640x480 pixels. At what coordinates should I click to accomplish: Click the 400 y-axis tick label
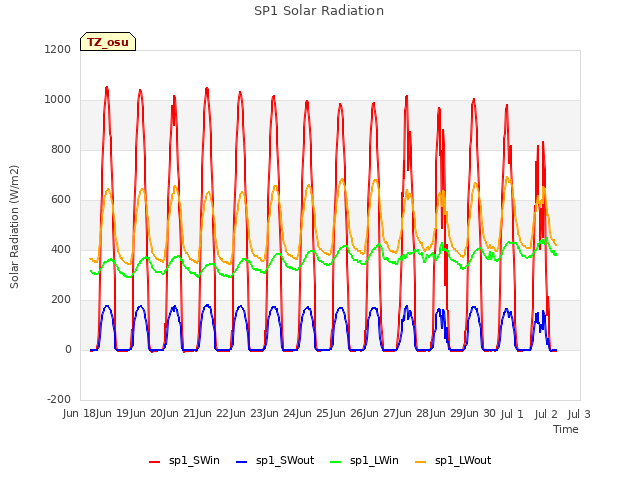pyautogui.click(x=61, y=249)
